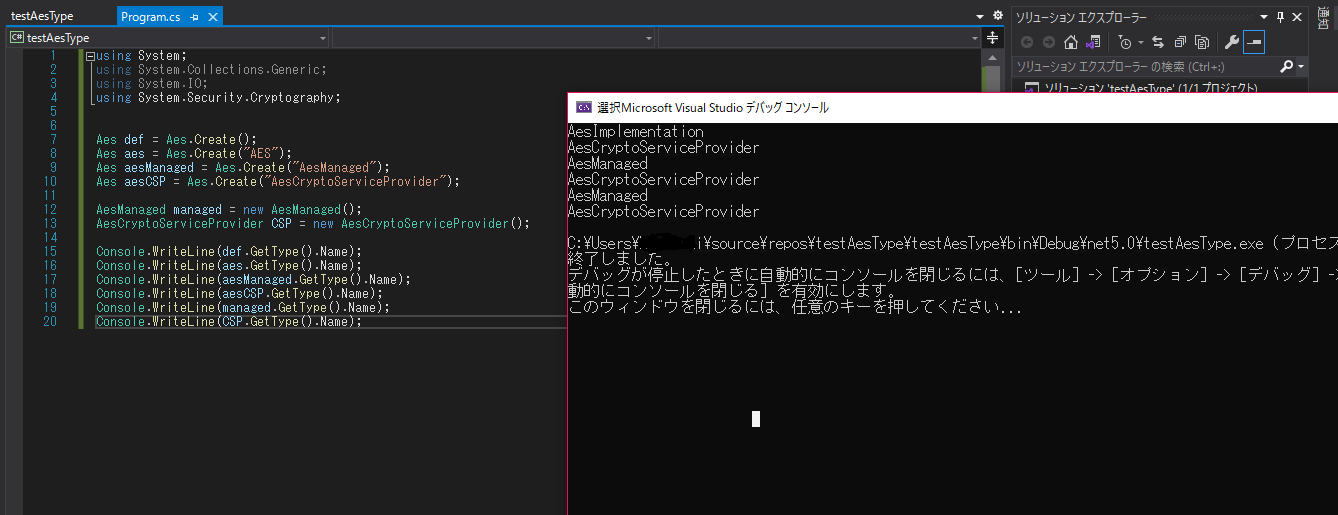This screenshot has height=515, width=1338.
Task: Click the 'Aes def = Aes.Create();' code line
Action: (x=176, y=140)
